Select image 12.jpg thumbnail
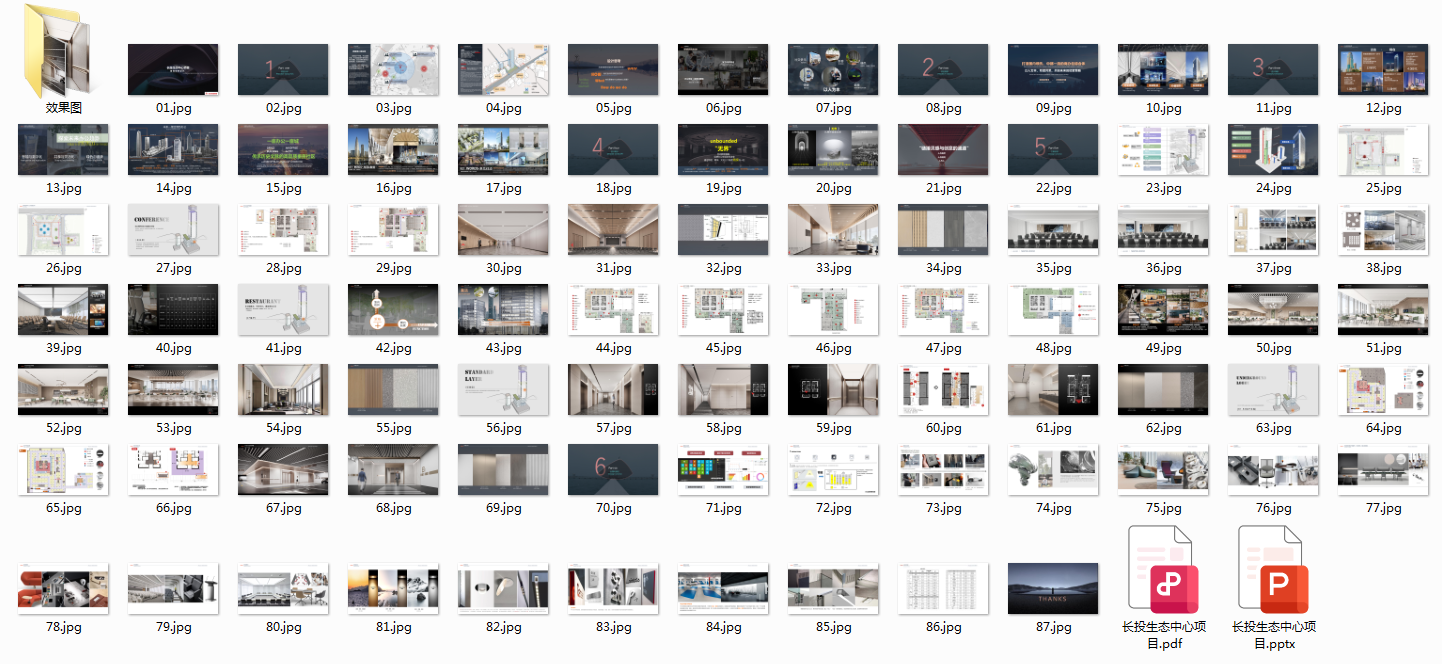The image size is (1442, 664). [1383, 69]
